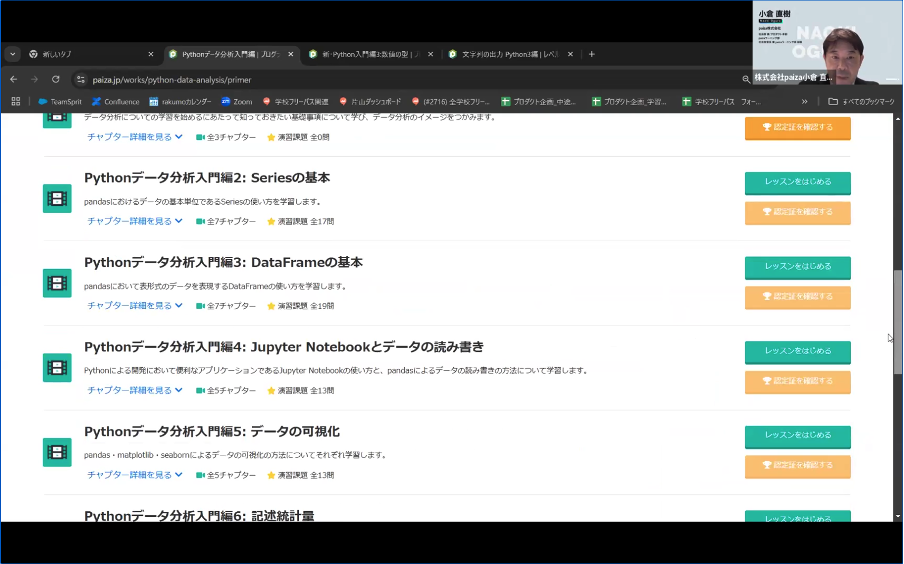Close the 文字列の出力 Python3編 tab
This screenshot has width=904, height=564.
(570, 54)
